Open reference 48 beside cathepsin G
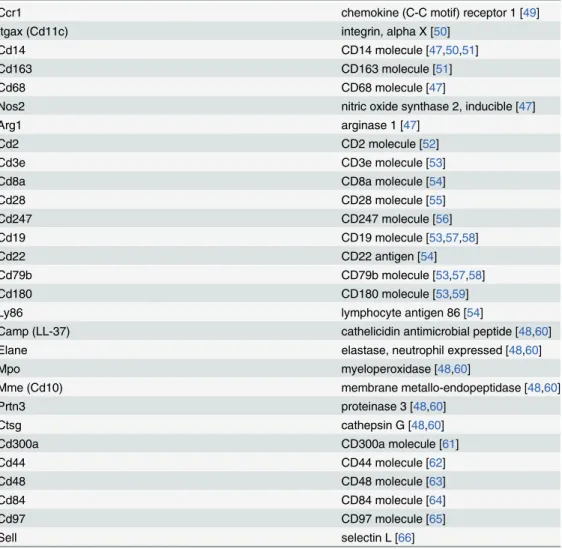This screenshot has width=562, height=549. click(418, 425)
